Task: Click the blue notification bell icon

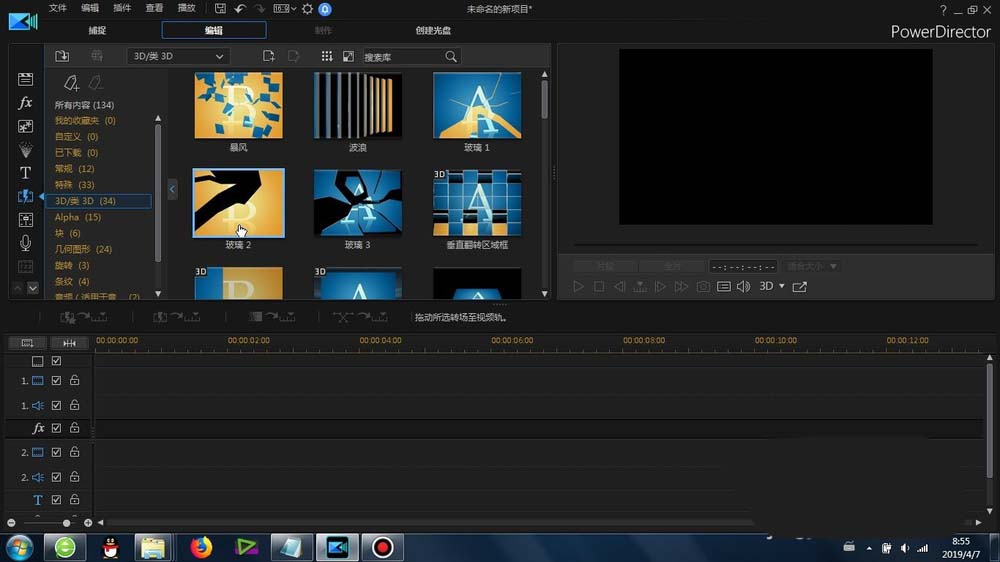Action: 325,9
